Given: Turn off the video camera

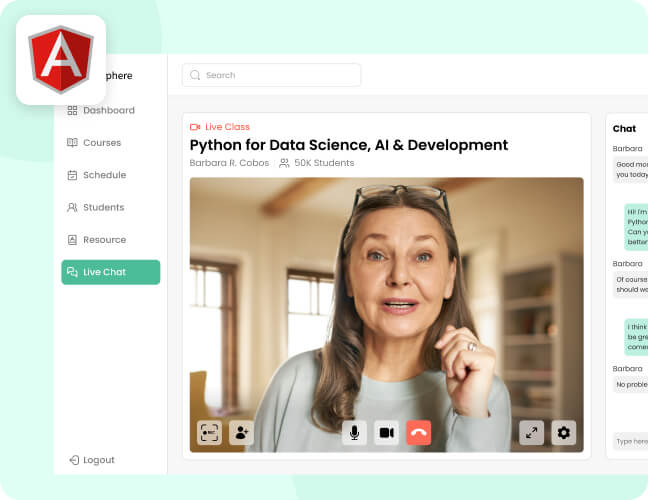Looking at the screenshot, I should point(386,433).
